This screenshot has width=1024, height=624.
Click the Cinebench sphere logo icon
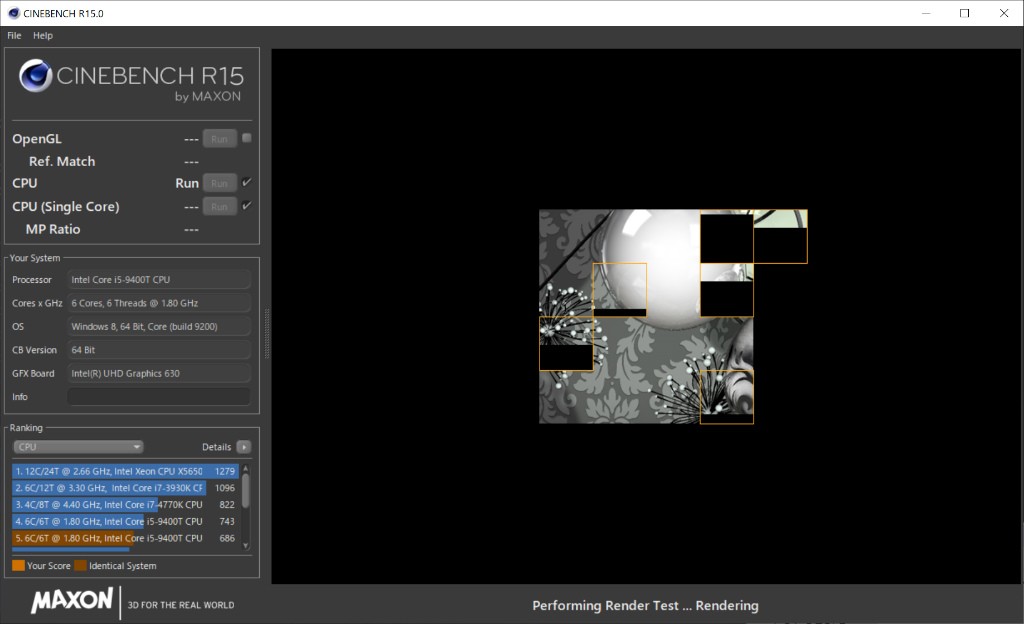(x=36, y=76)
